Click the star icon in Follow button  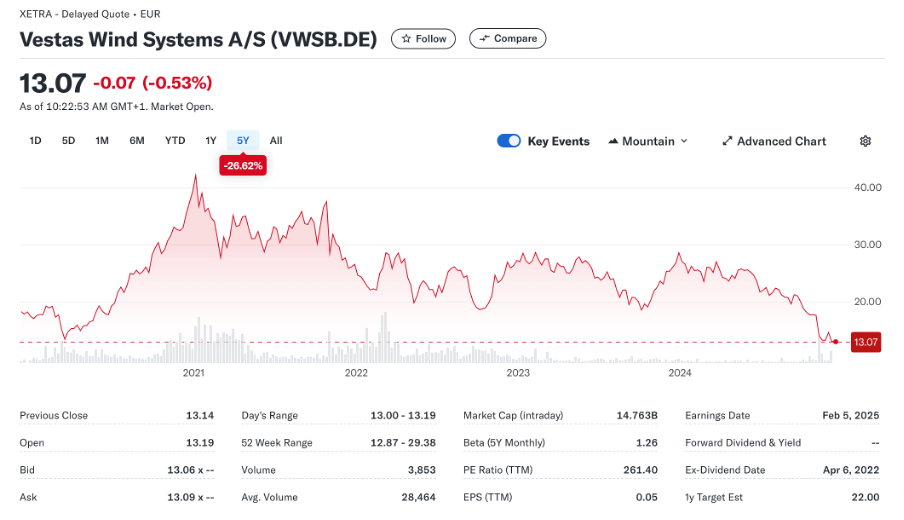406,39
